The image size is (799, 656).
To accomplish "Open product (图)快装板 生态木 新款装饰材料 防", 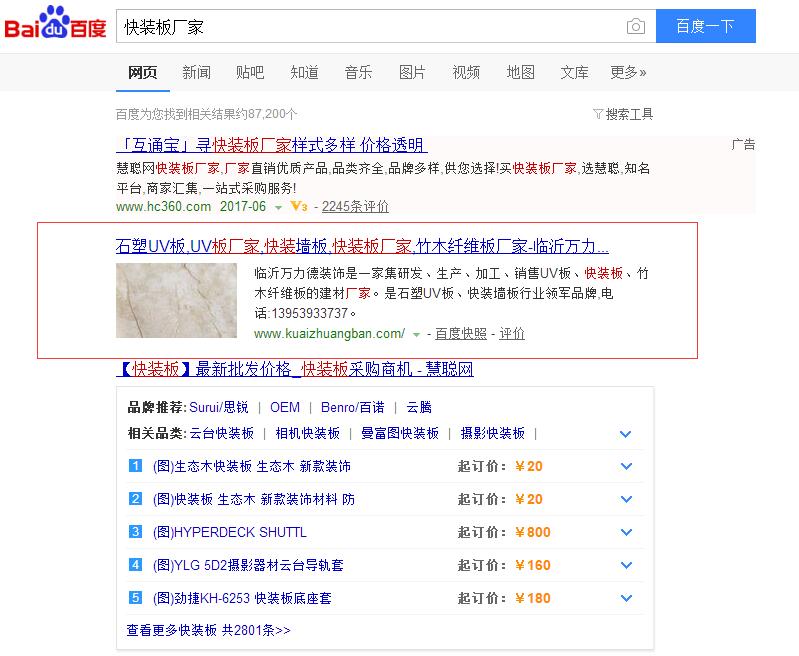I will (254, 499).
